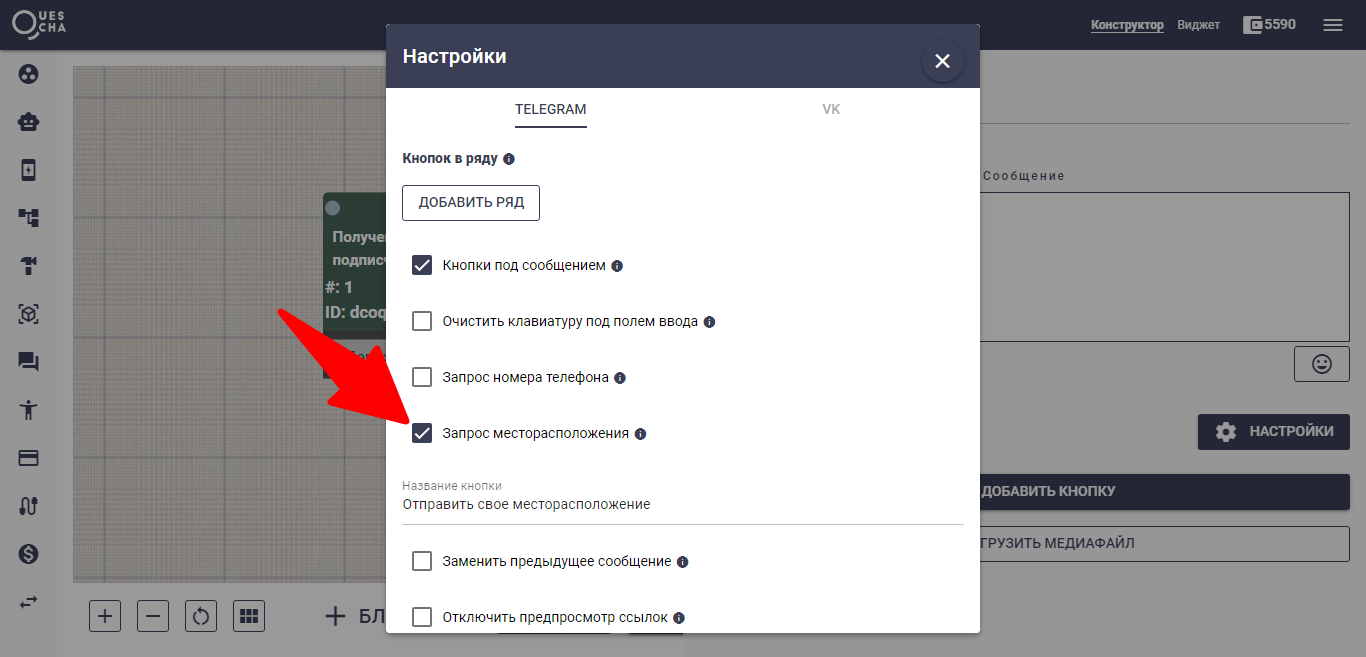Open the chat messages icon in sidebar
Screen dimensions: 1366x657
coord(29,361)
